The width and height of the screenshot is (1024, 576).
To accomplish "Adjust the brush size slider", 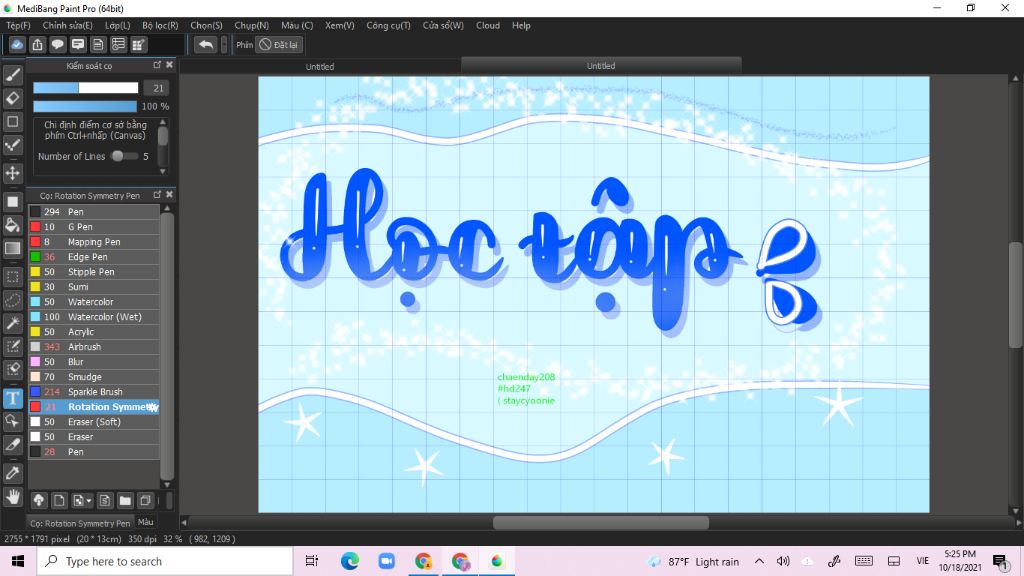I will click(x=86, y=88).
